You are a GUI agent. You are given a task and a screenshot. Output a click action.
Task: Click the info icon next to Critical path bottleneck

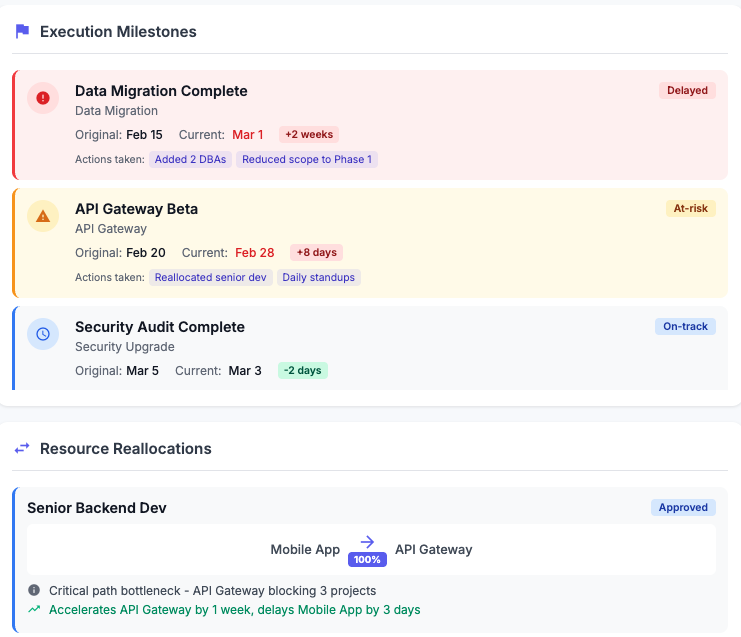click(34, 590)
